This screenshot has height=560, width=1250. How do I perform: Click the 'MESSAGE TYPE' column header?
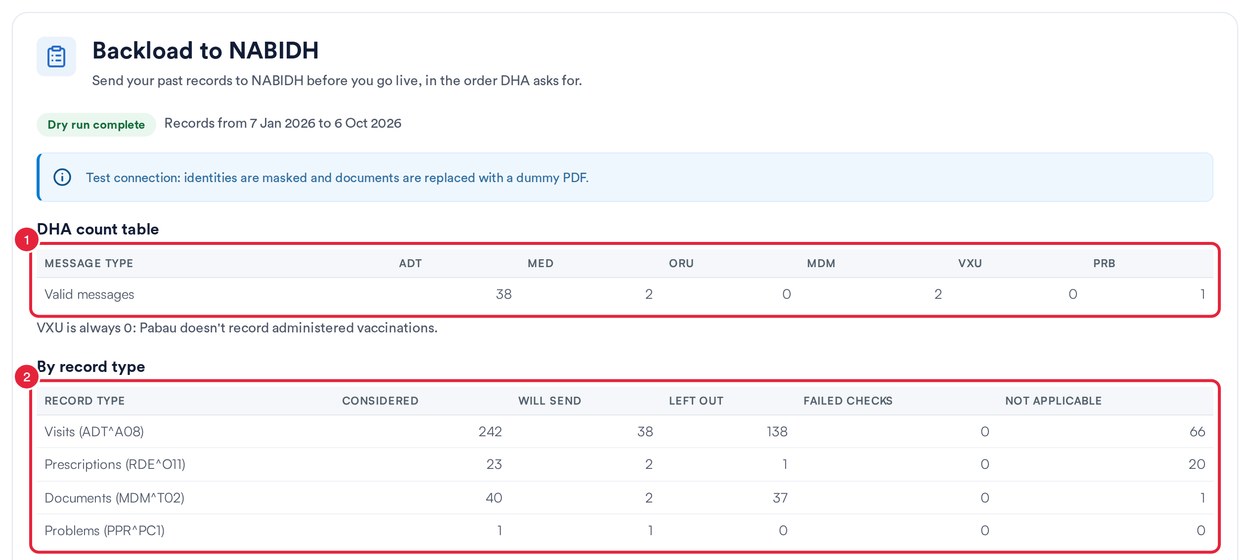[x=89, y=264]
